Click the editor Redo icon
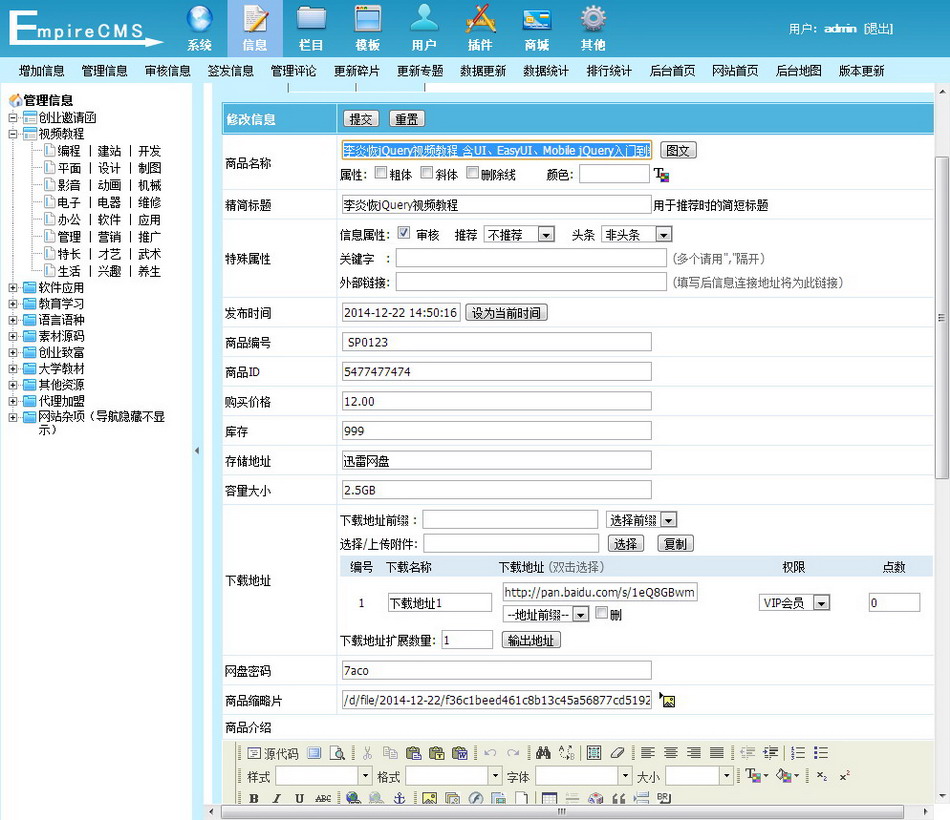 513,753
